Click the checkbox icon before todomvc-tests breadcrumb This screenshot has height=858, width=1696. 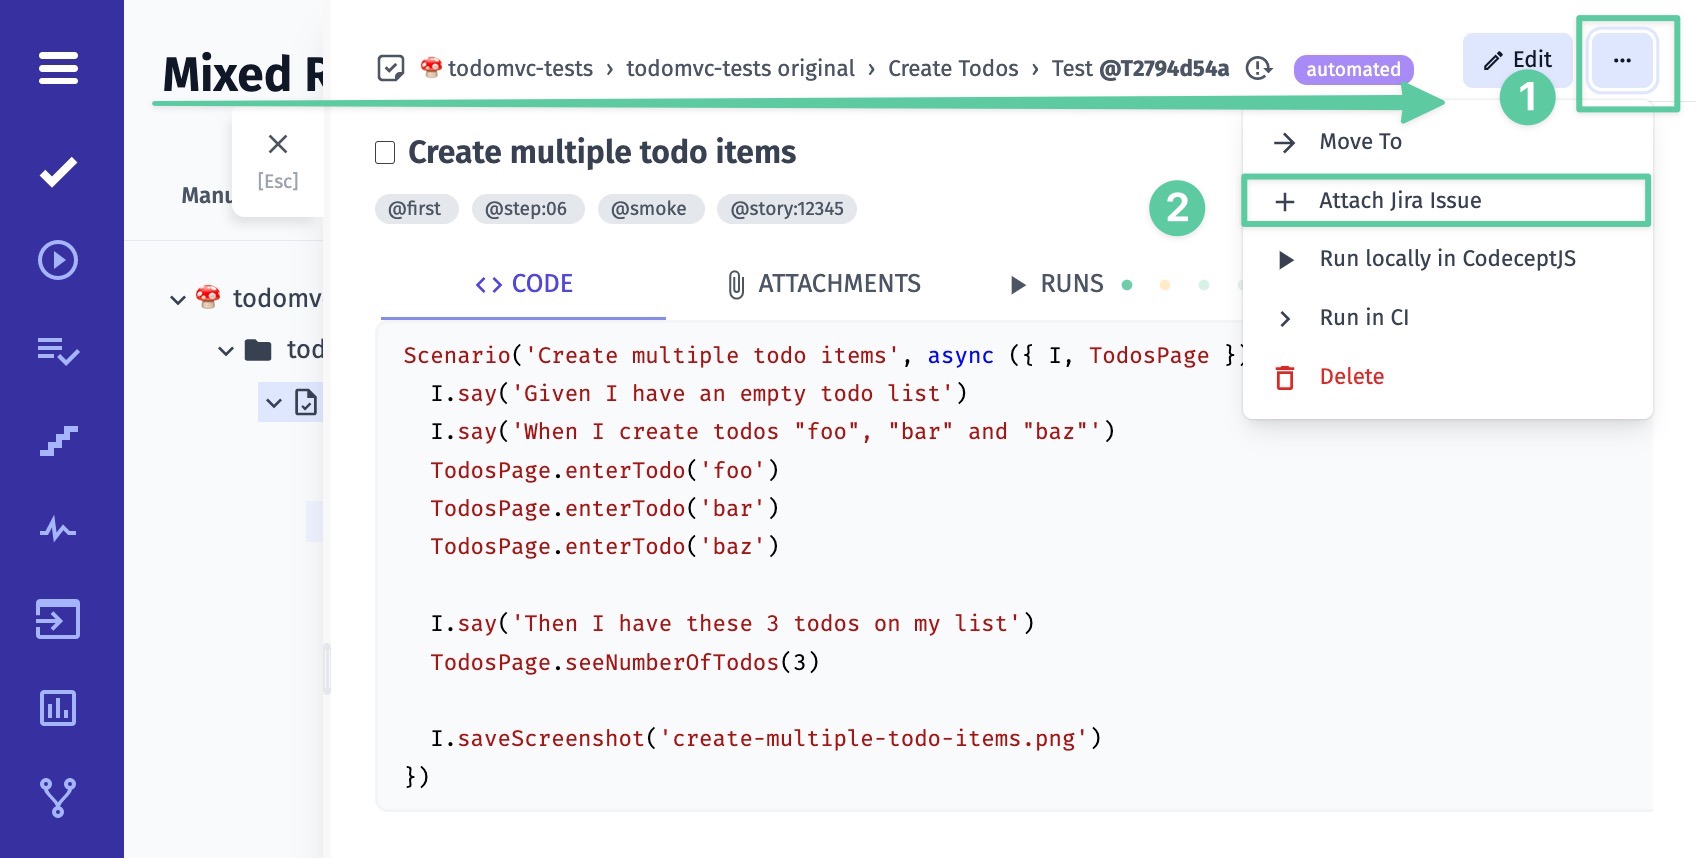pos(391,68)
